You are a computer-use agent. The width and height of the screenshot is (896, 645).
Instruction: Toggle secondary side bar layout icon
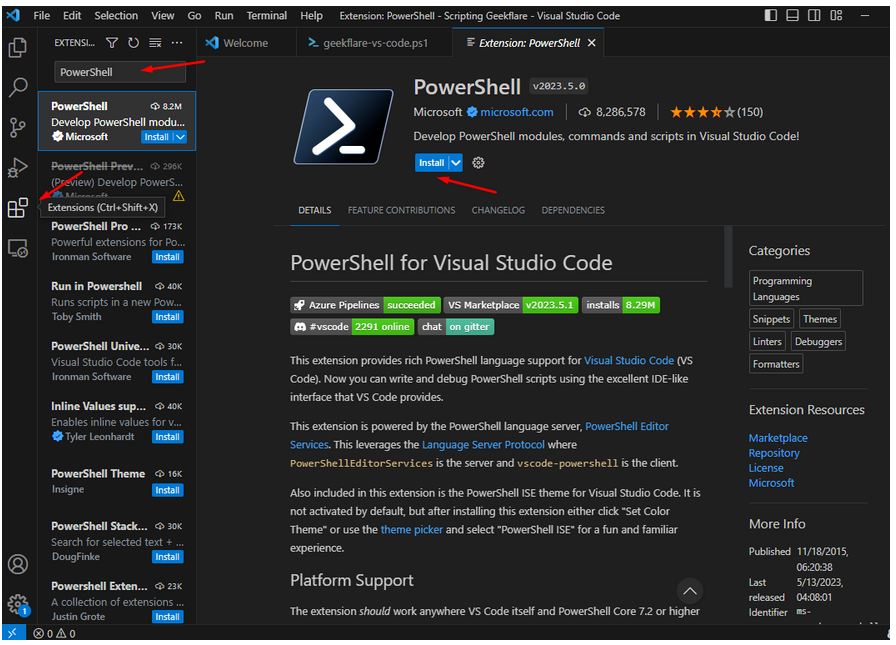[x=814, y=15]
